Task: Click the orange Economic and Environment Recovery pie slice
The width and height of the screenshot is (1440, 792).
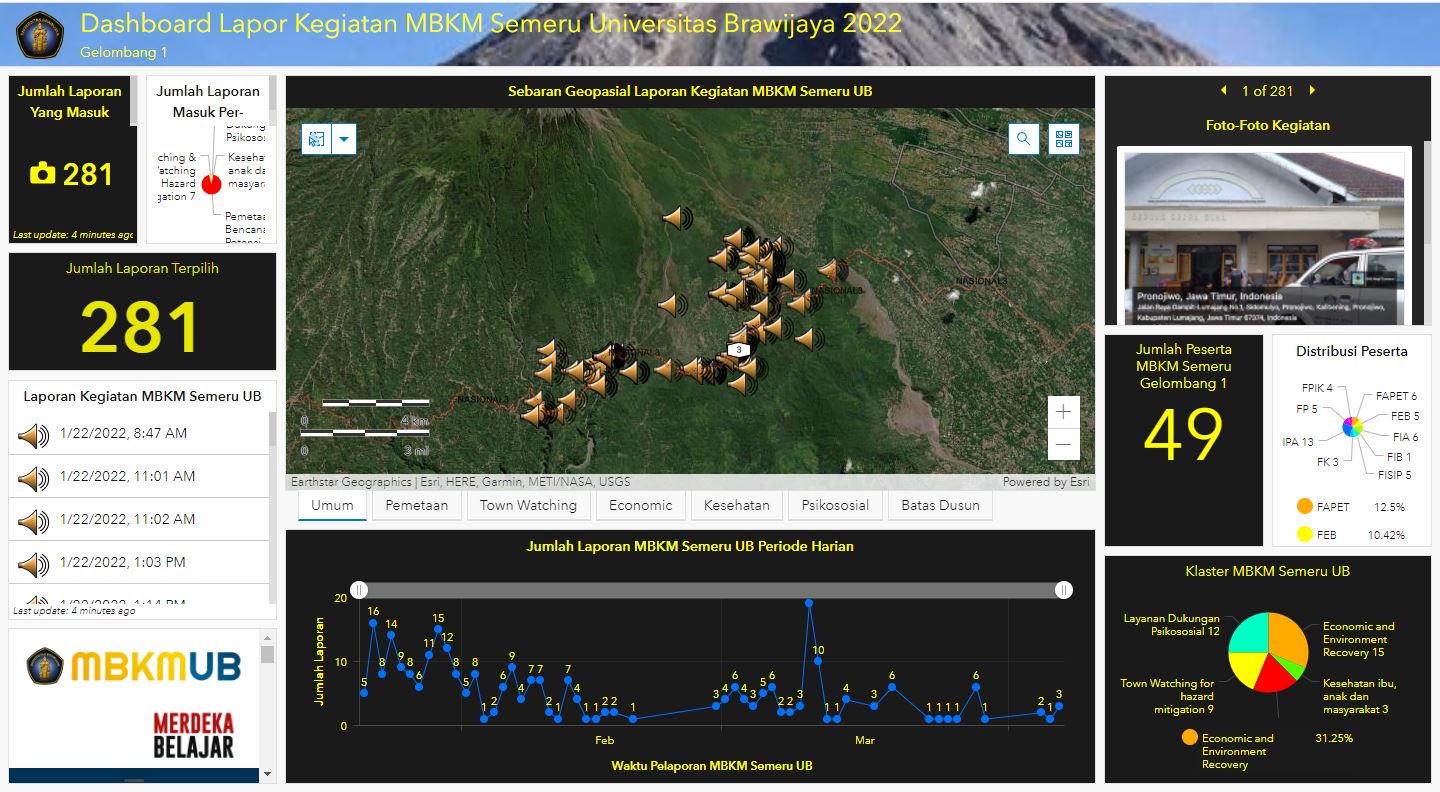Action: click(x=1289, y=638)
